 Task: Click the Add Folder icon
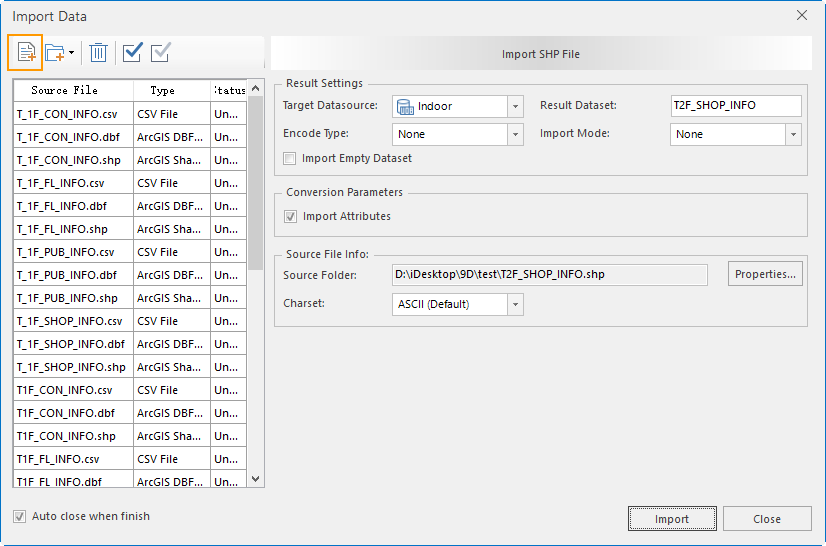click(x=54, y=52)
